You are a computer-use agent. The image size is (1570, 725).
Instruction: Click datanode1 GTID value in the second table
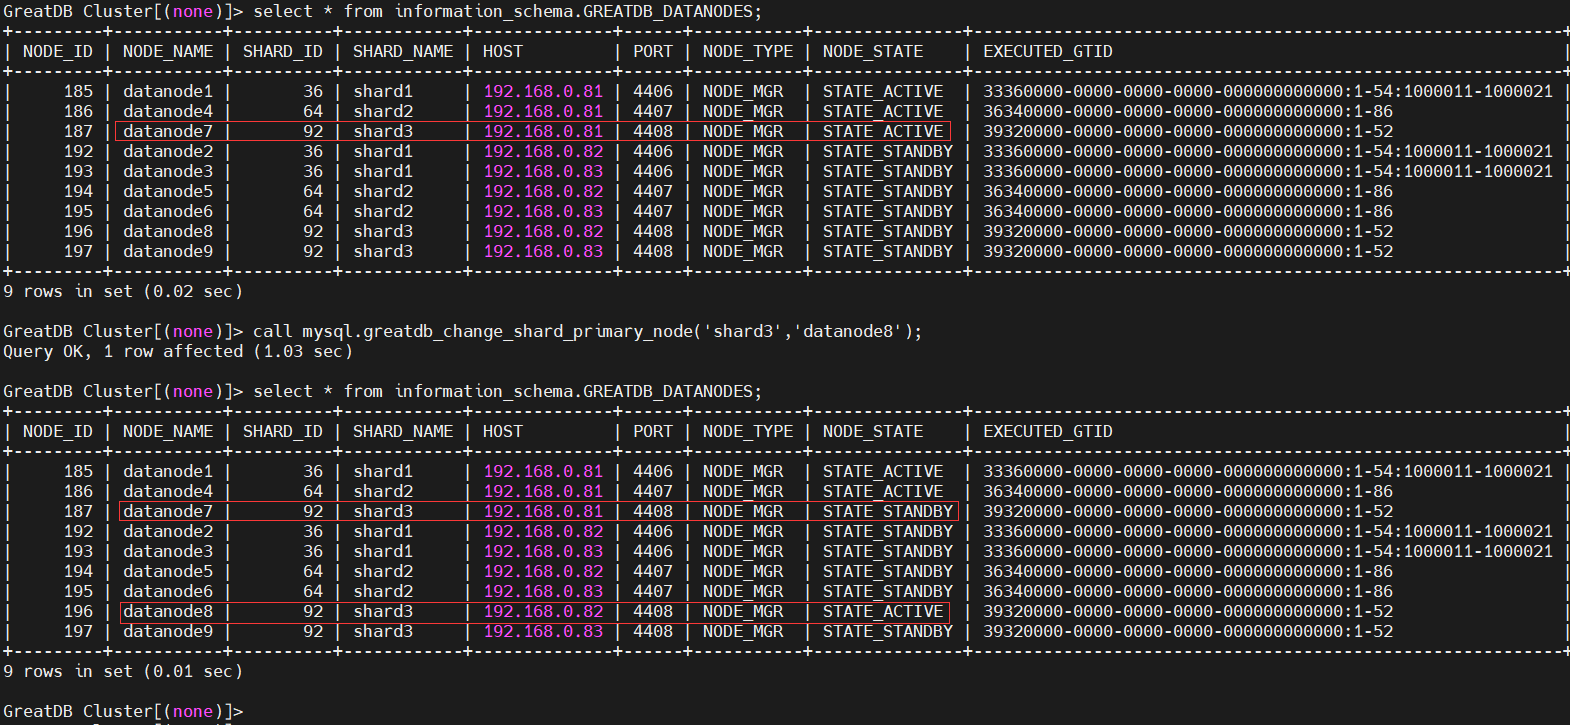click(1268, 471)
